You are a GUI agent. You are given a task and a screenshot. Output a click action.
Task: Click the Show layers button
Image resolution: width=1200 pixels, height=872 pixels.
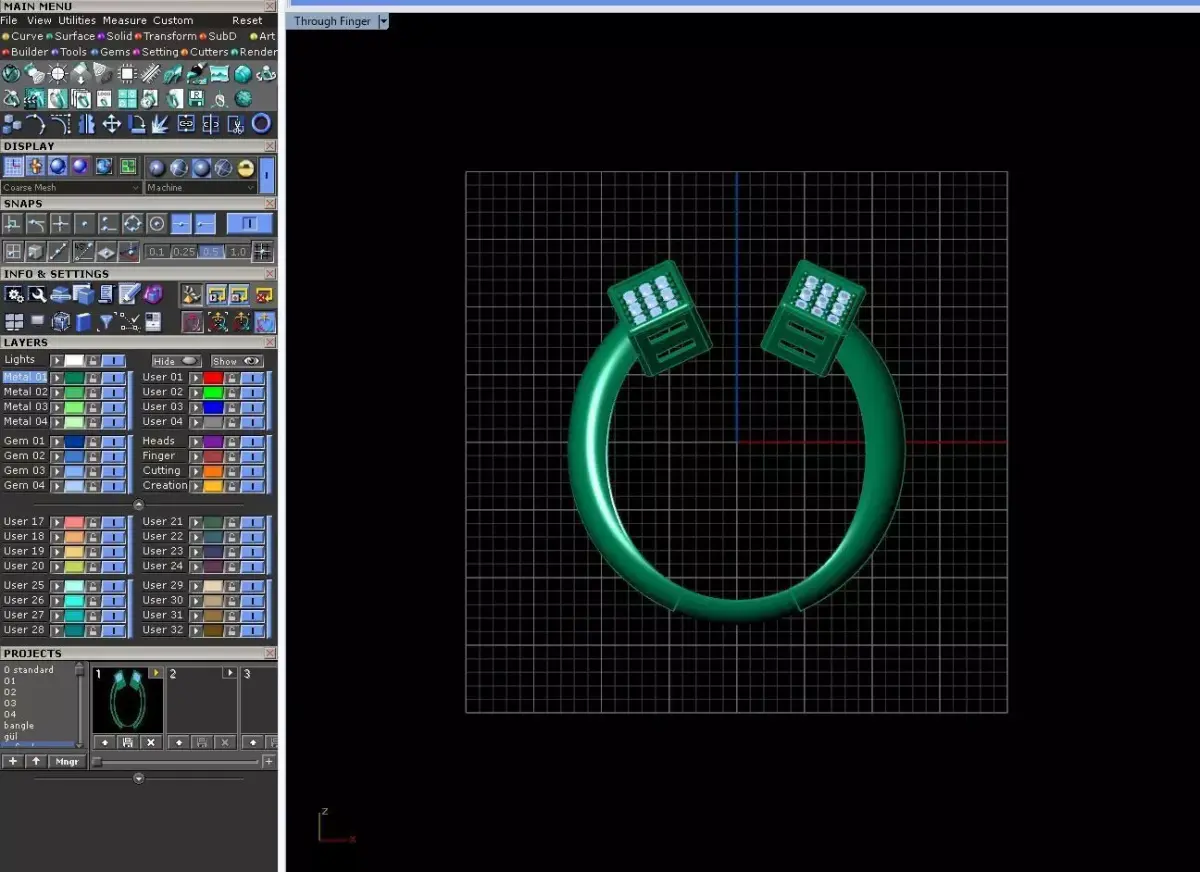(x=237, y=361)
